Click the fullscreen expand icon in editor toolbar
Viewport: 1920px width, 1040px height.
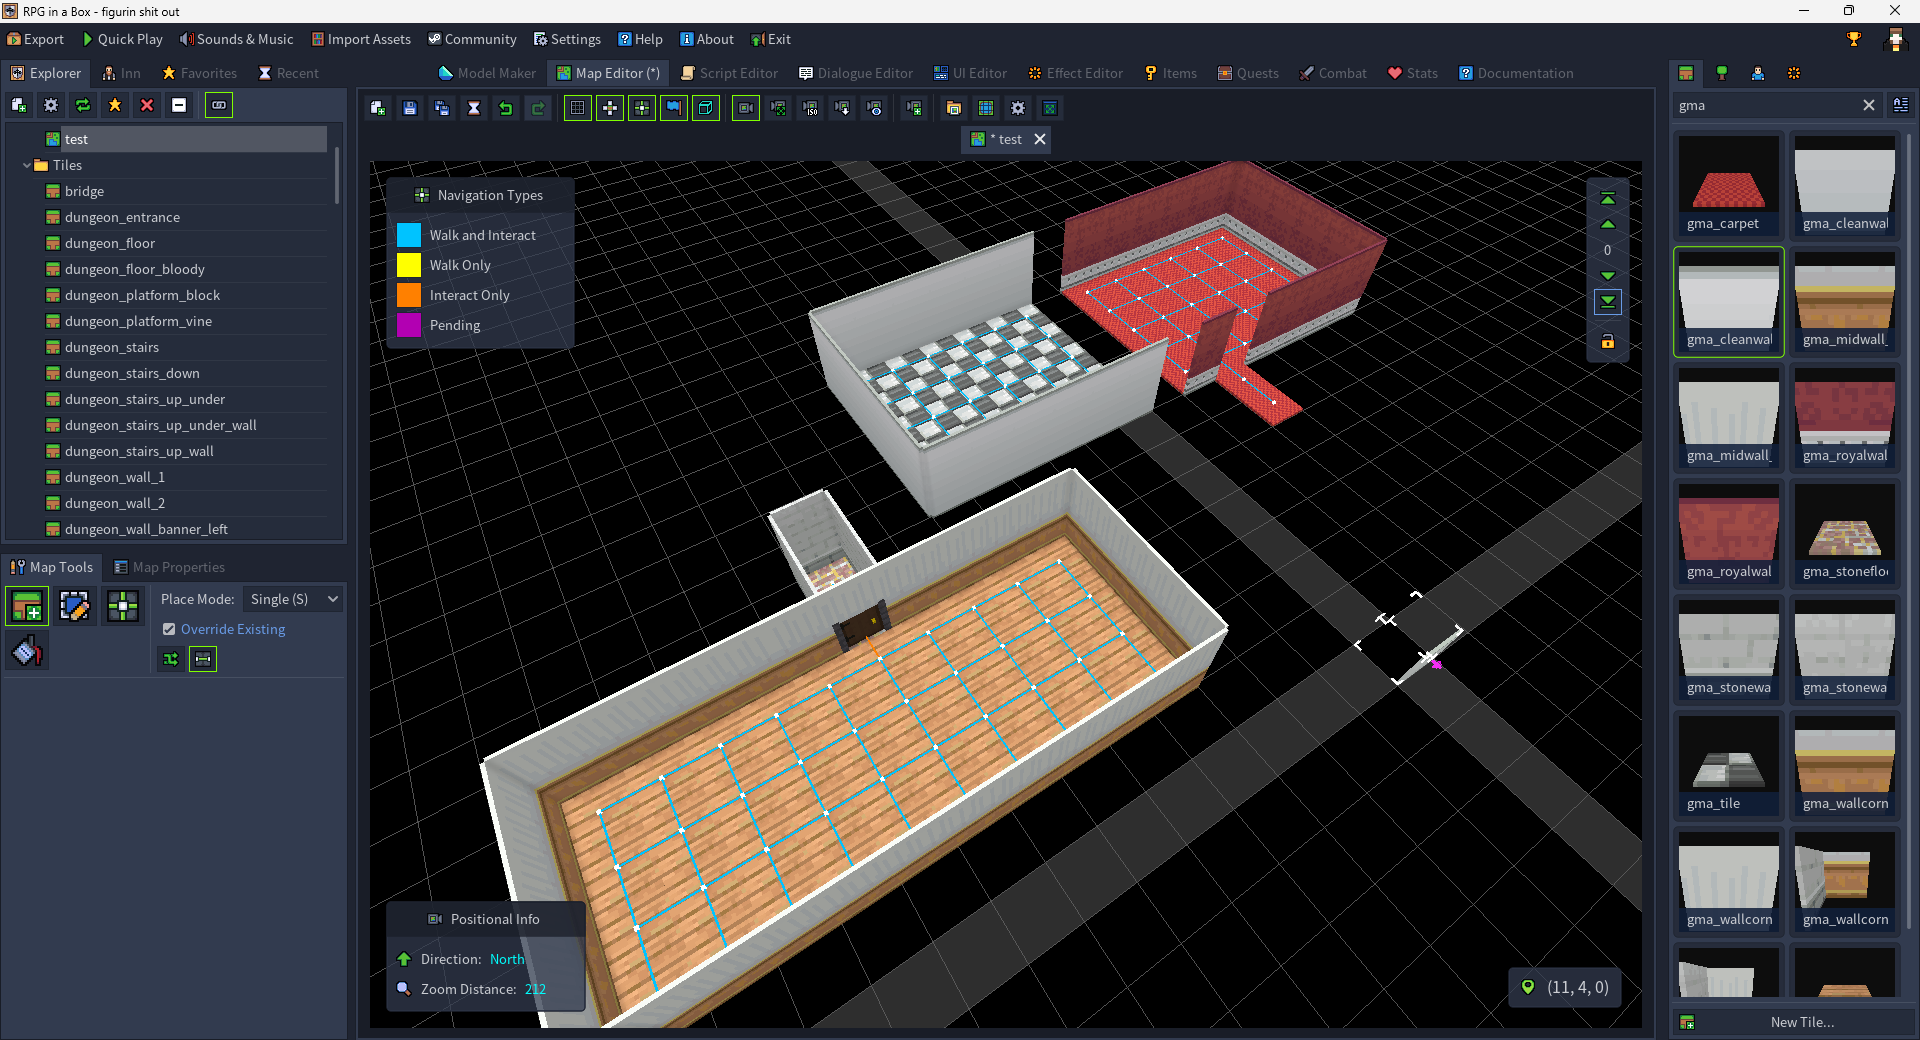(x=1050, y=108)
